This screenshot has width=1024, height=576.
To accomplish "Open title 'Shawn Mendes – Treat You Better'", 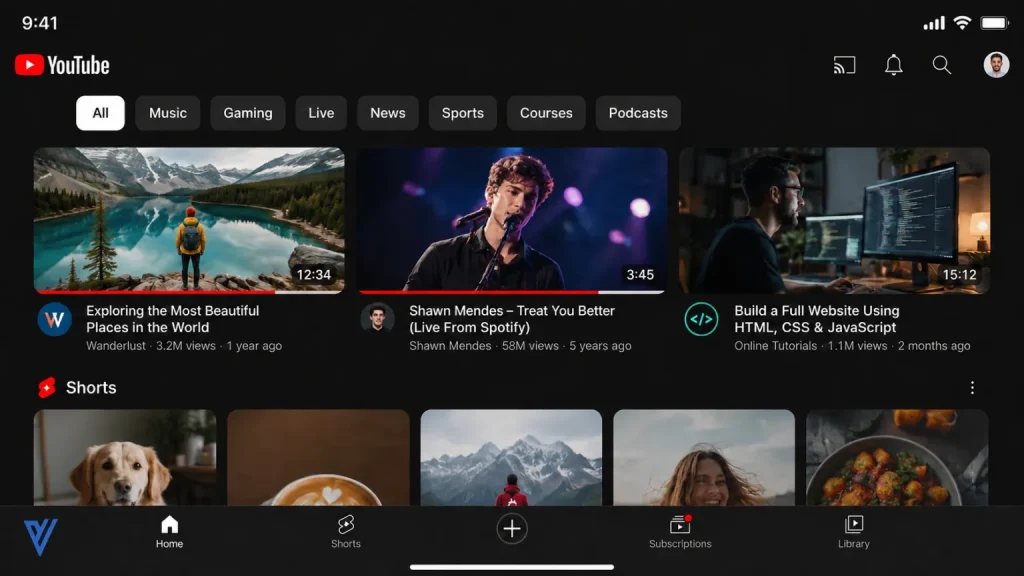I will (511, 319).
